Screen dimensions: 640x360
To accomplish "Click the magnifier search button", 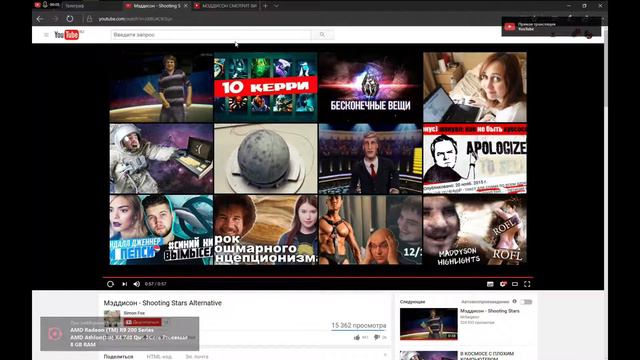I will point(322,35).
